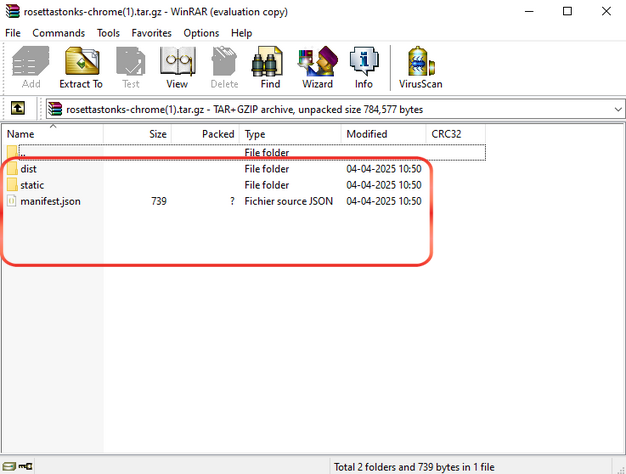Open the File menu
Screen dimensions: 626x474
[x=13, y=33]
